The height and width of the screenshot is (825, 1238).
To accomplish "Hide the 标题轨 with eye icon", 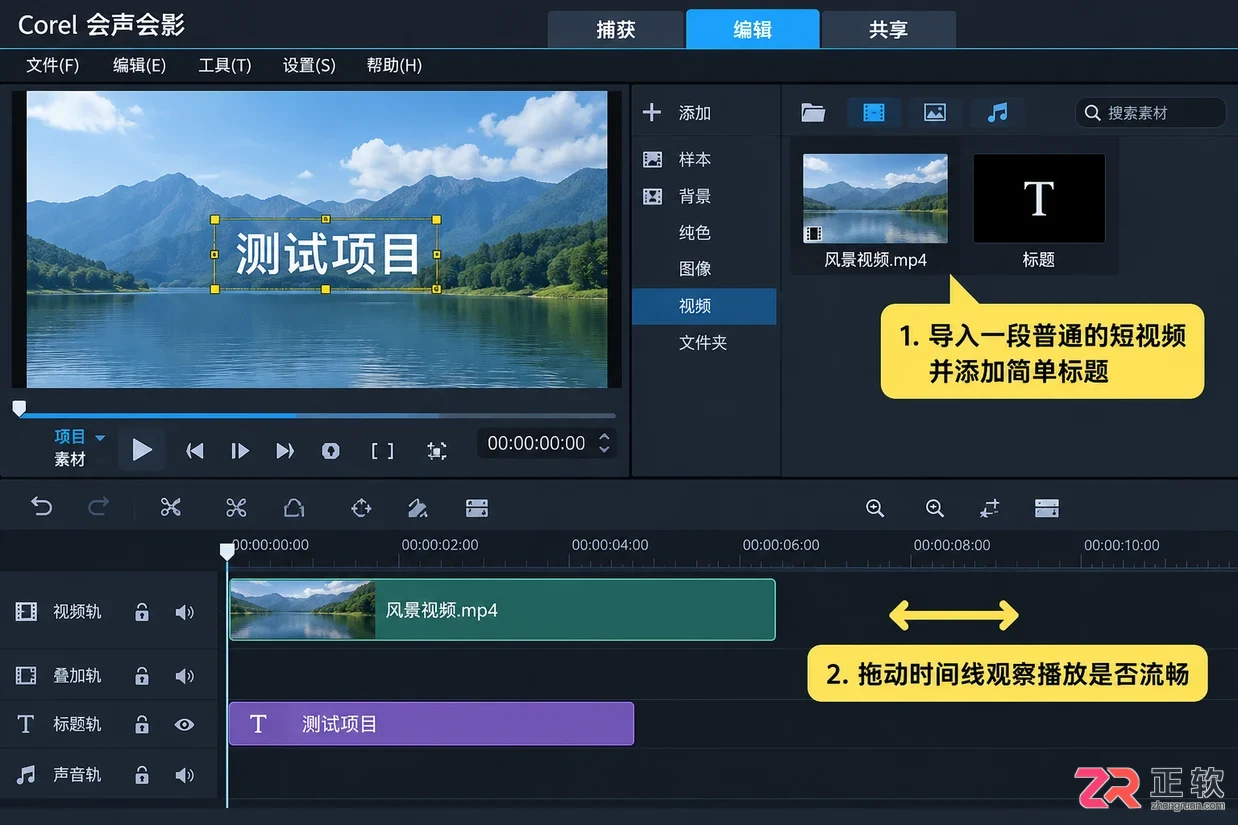I will coord(185,724).
